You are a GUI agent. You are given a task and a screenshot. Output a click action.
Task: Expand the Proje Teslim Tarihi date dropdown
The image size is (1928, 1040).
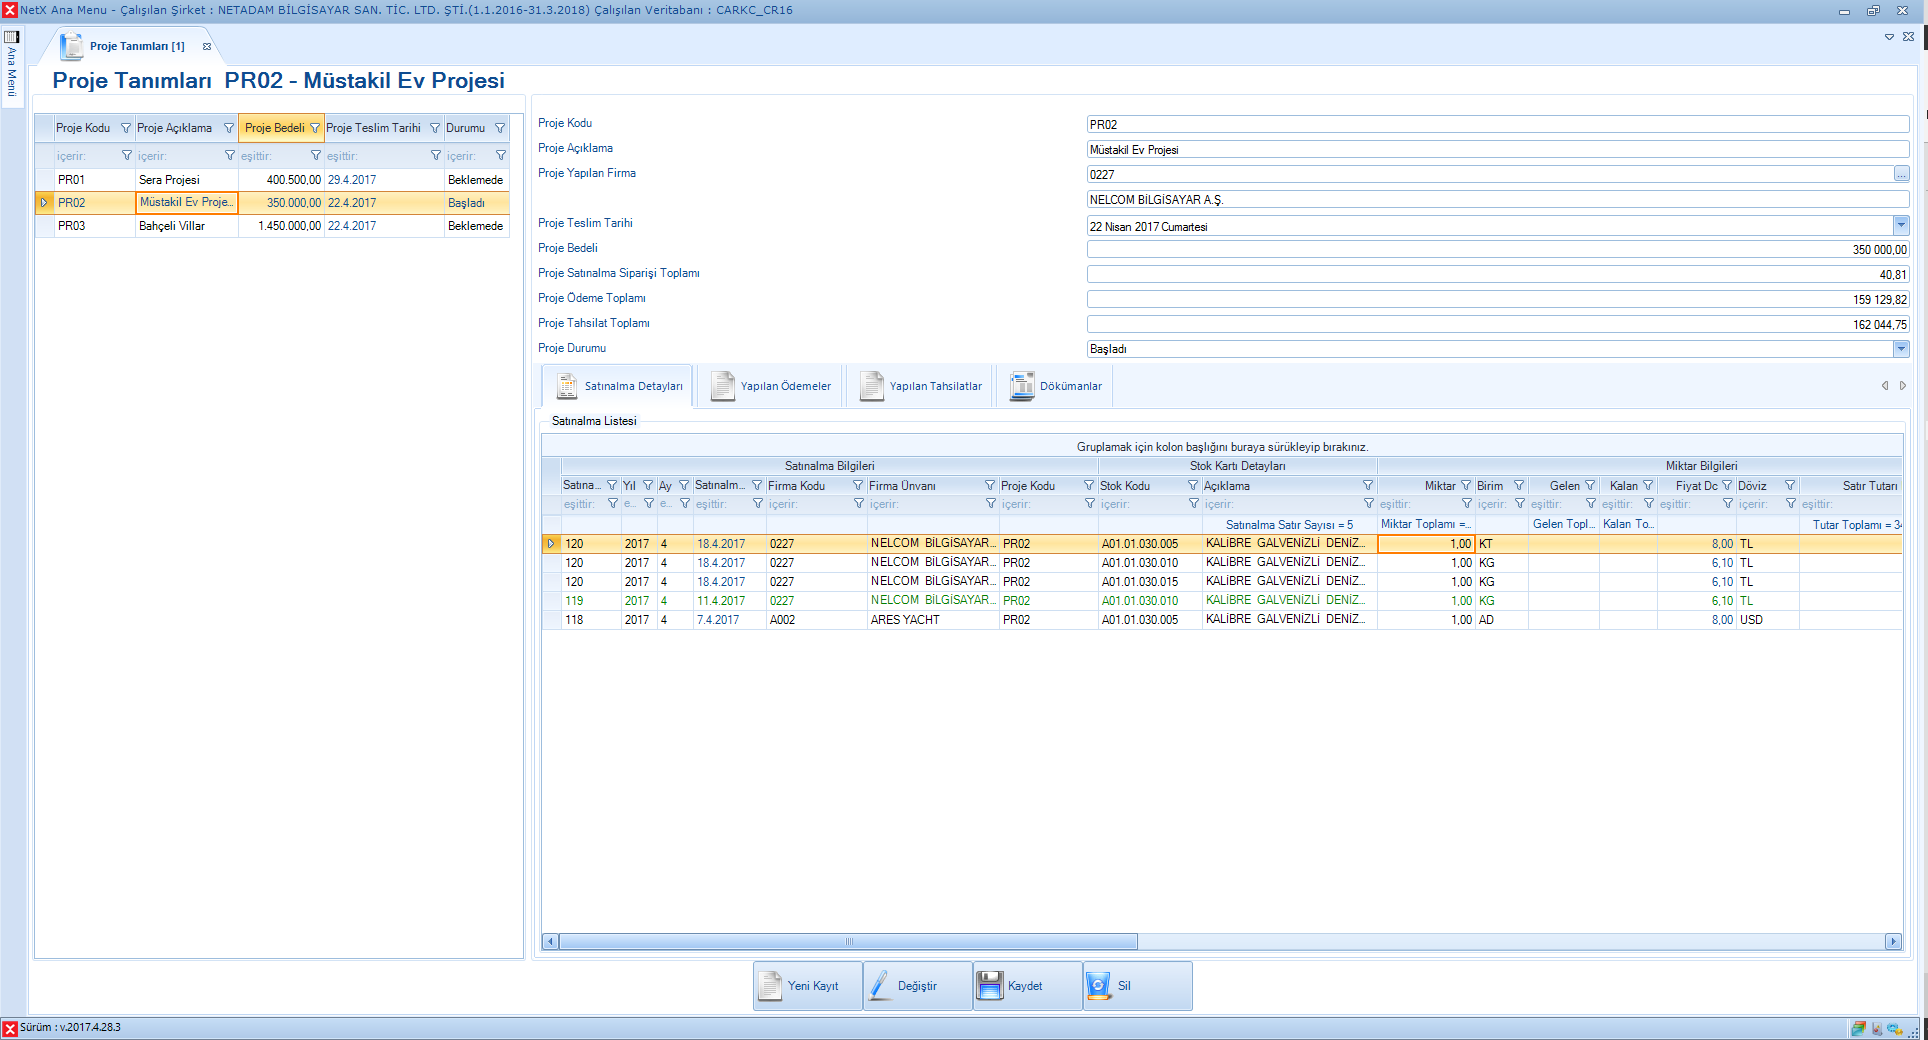(x=1901, y=226)
